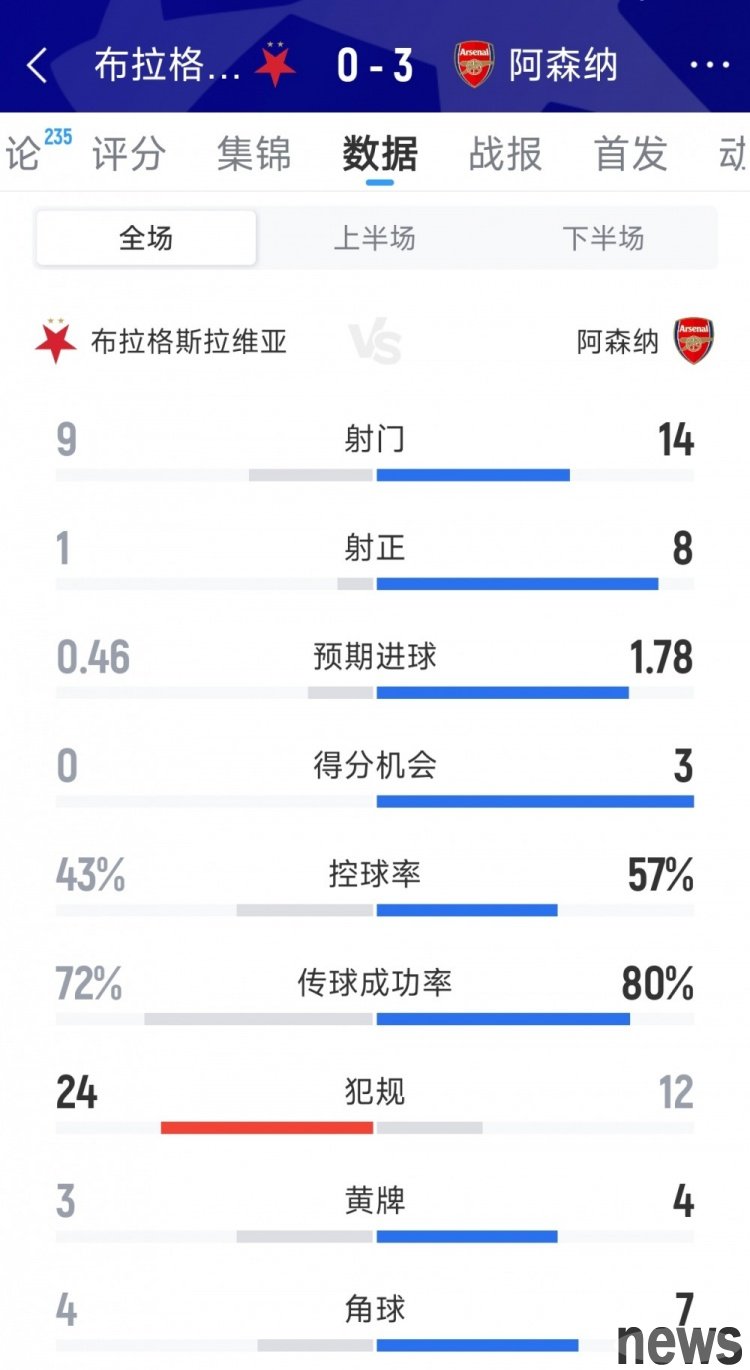Viewport: 750px width, 1370px height.
Task: Tap the 控球率 possession stat label
Action: coord(375,875)
